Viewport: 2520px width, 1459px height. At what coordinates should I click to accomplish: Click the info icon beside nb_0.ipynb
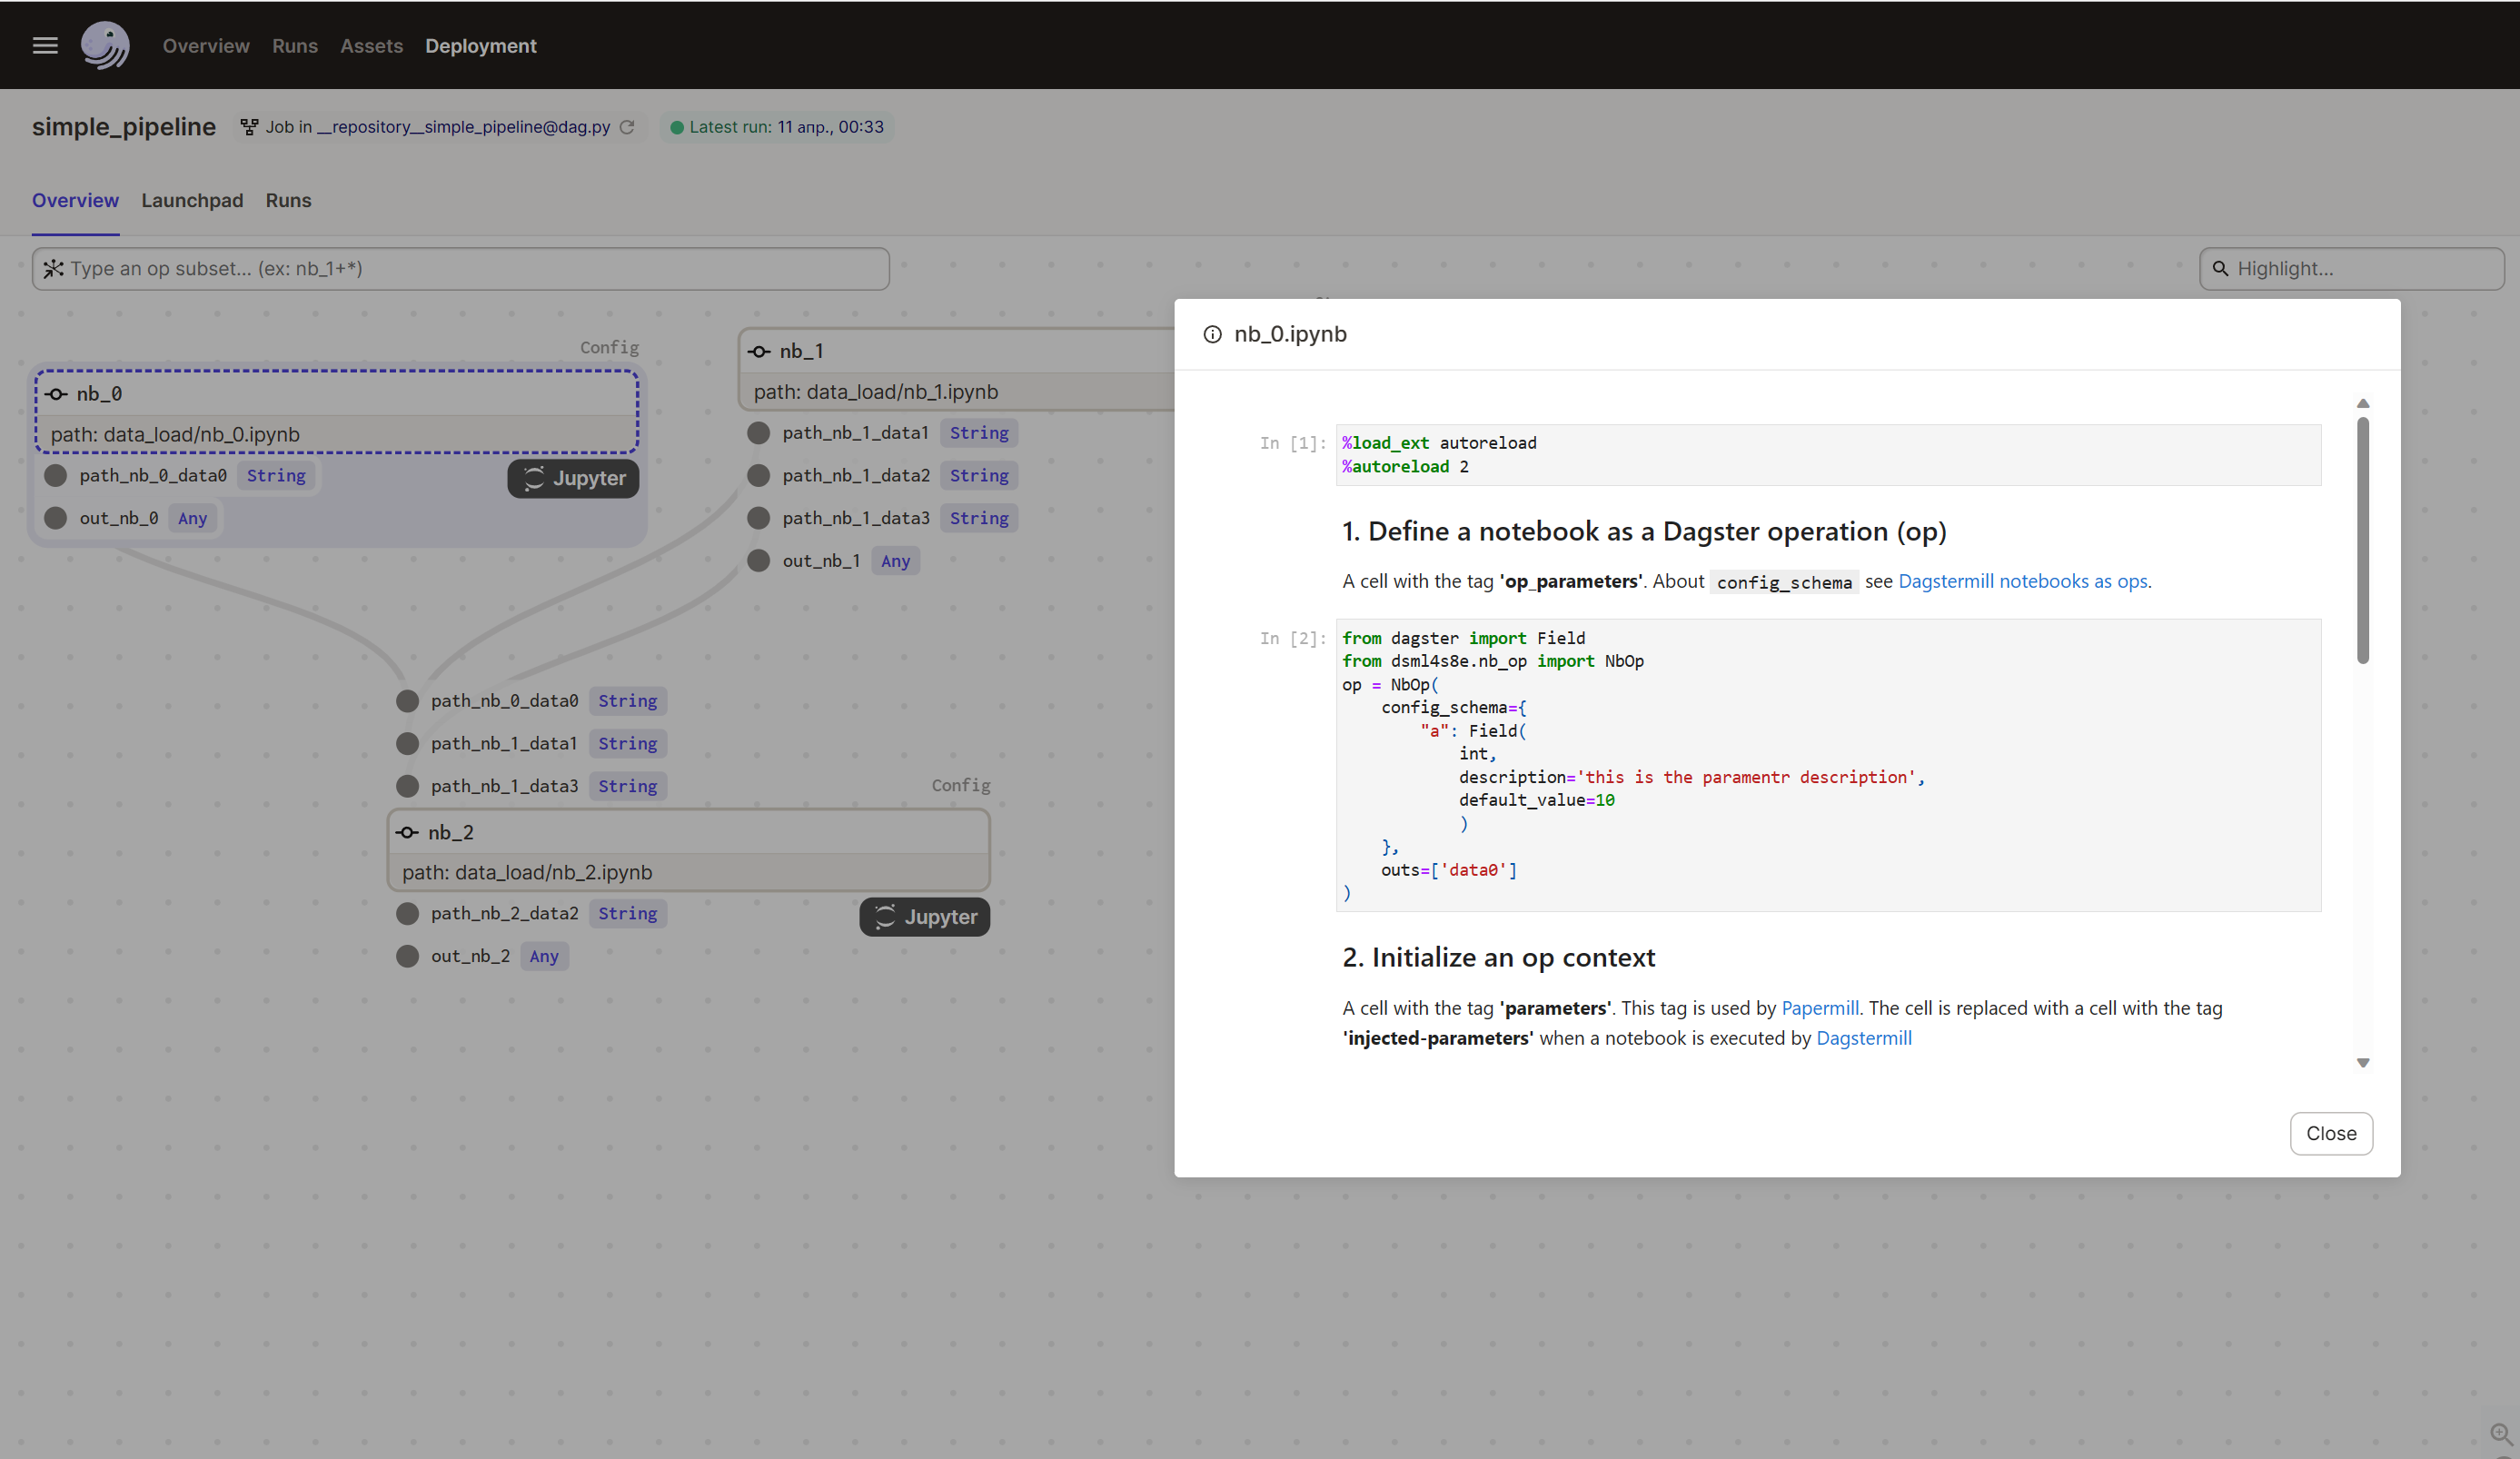1212,334
